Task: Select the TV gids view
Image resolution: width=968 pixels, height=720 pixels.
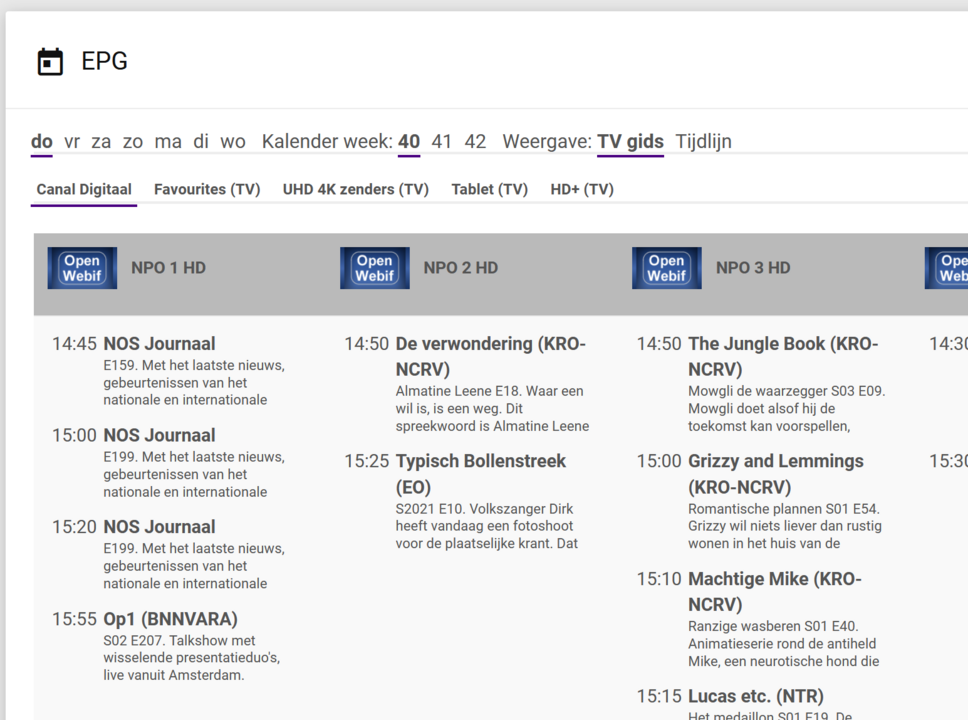Action: click(x=630, y=142)
